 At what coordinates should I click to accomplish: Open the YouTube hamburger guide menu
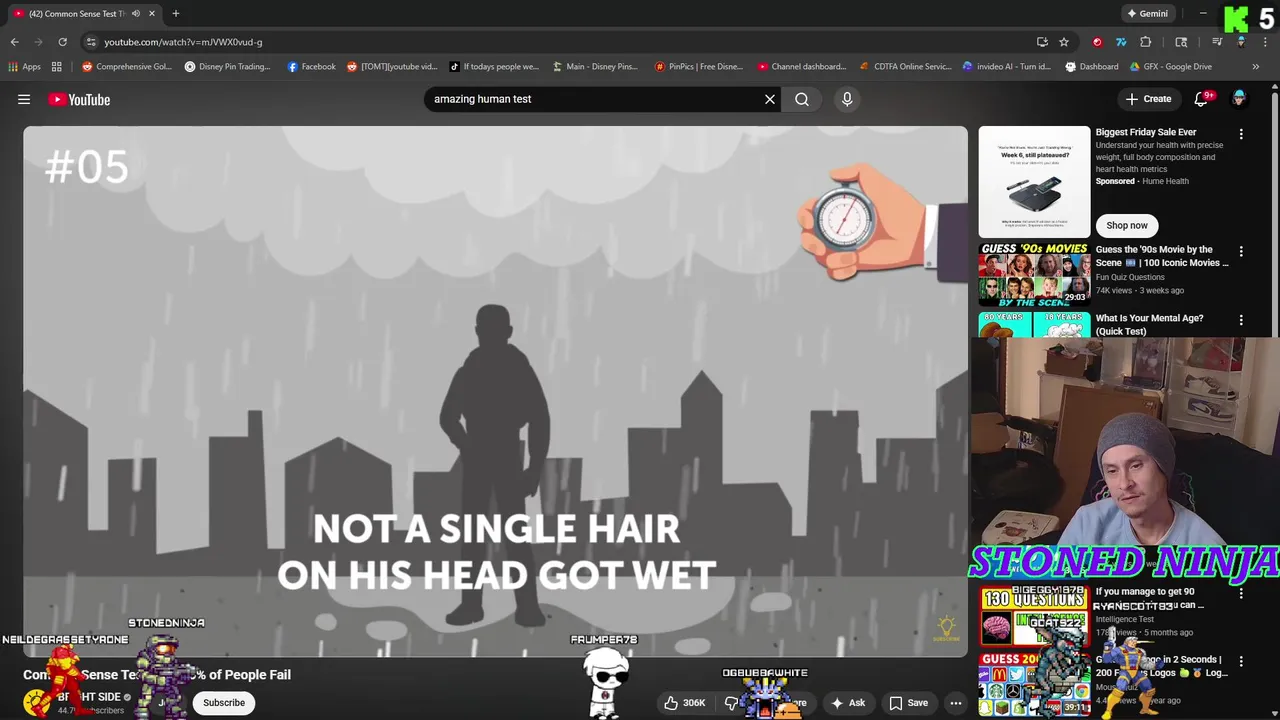point(24,99)
